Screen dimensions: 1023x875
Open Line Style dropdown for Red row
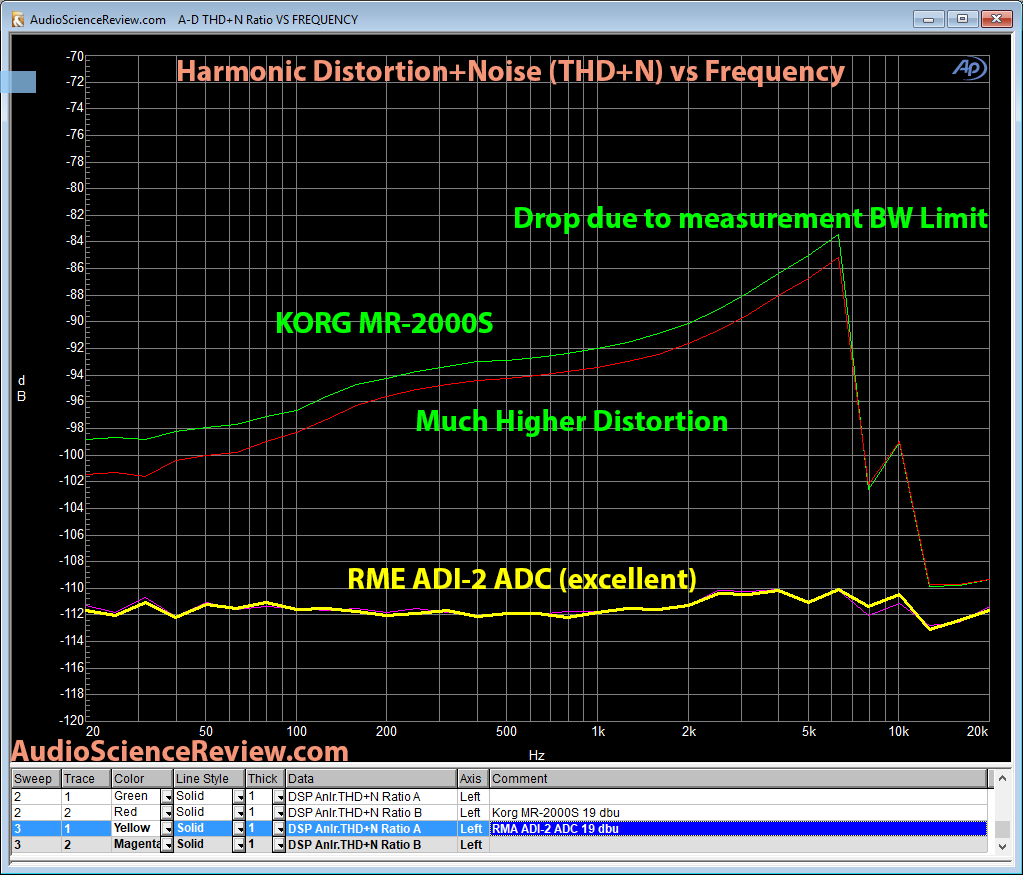(x=239, y=812)
